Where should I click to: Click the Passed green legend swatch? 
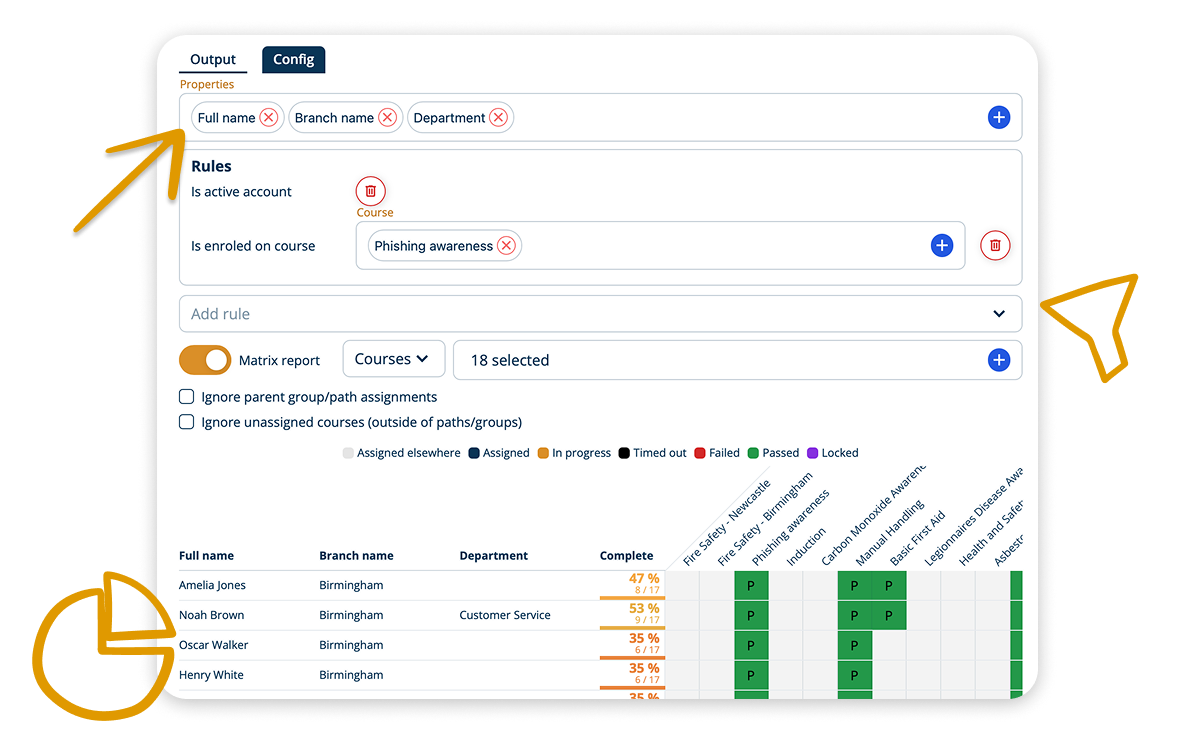(x=753, y=453)
